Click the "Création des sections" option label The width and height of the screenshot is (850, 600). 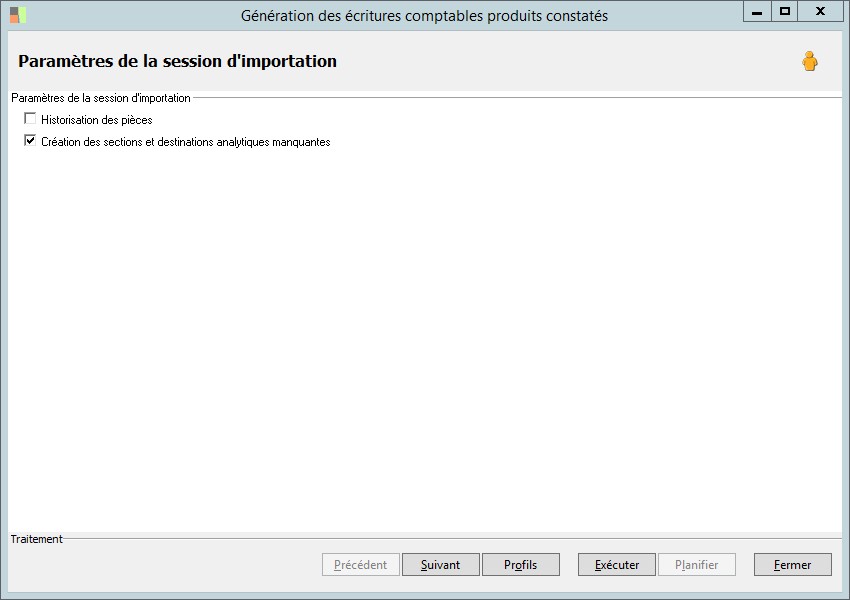[x=186, y=142]
